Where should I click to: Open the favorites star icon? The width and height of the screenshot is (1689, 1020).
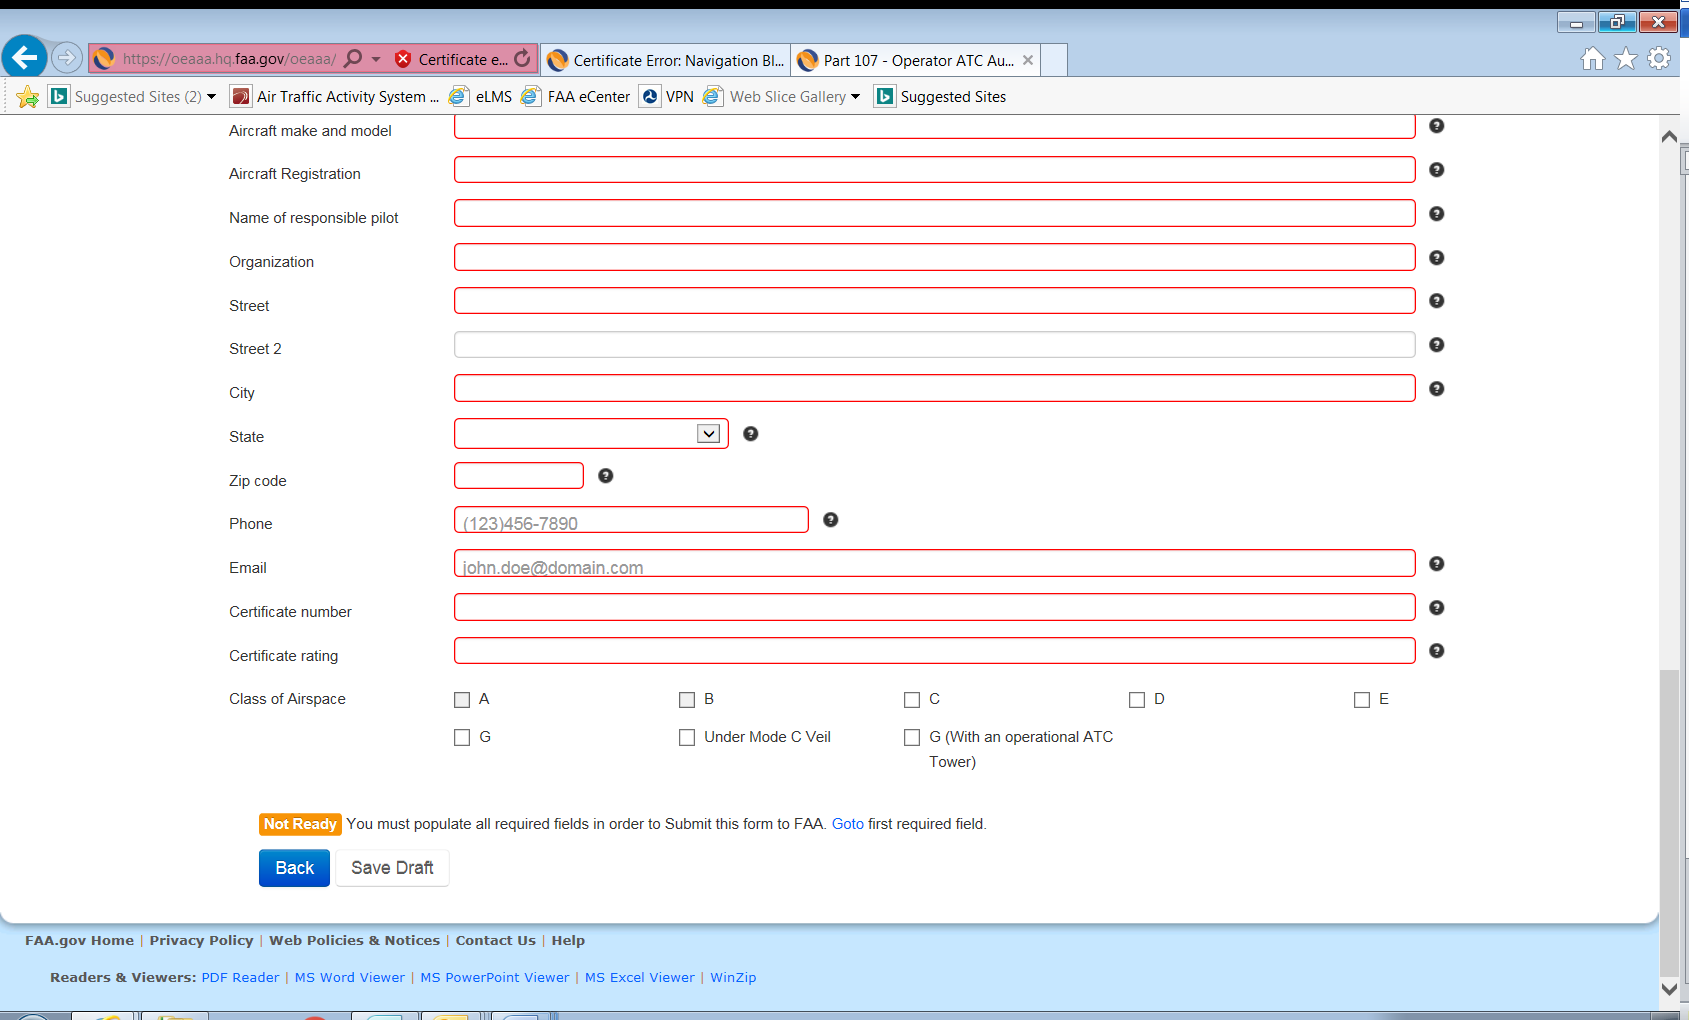point(1626,59)
